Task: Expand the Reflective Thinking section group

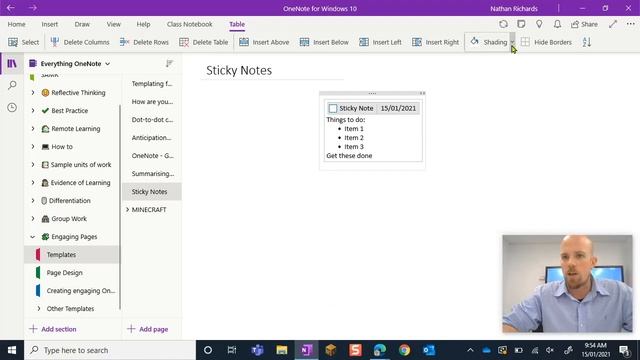Action: [33, 93]
